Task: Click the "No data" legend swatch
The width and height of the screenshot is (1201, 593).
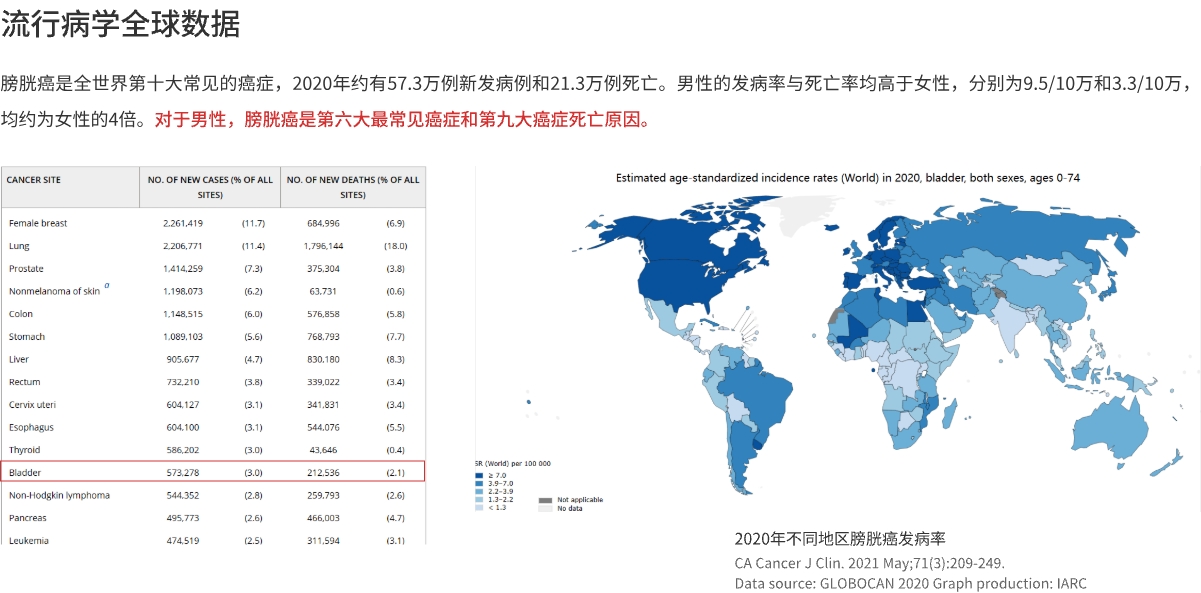Action: 545,508
